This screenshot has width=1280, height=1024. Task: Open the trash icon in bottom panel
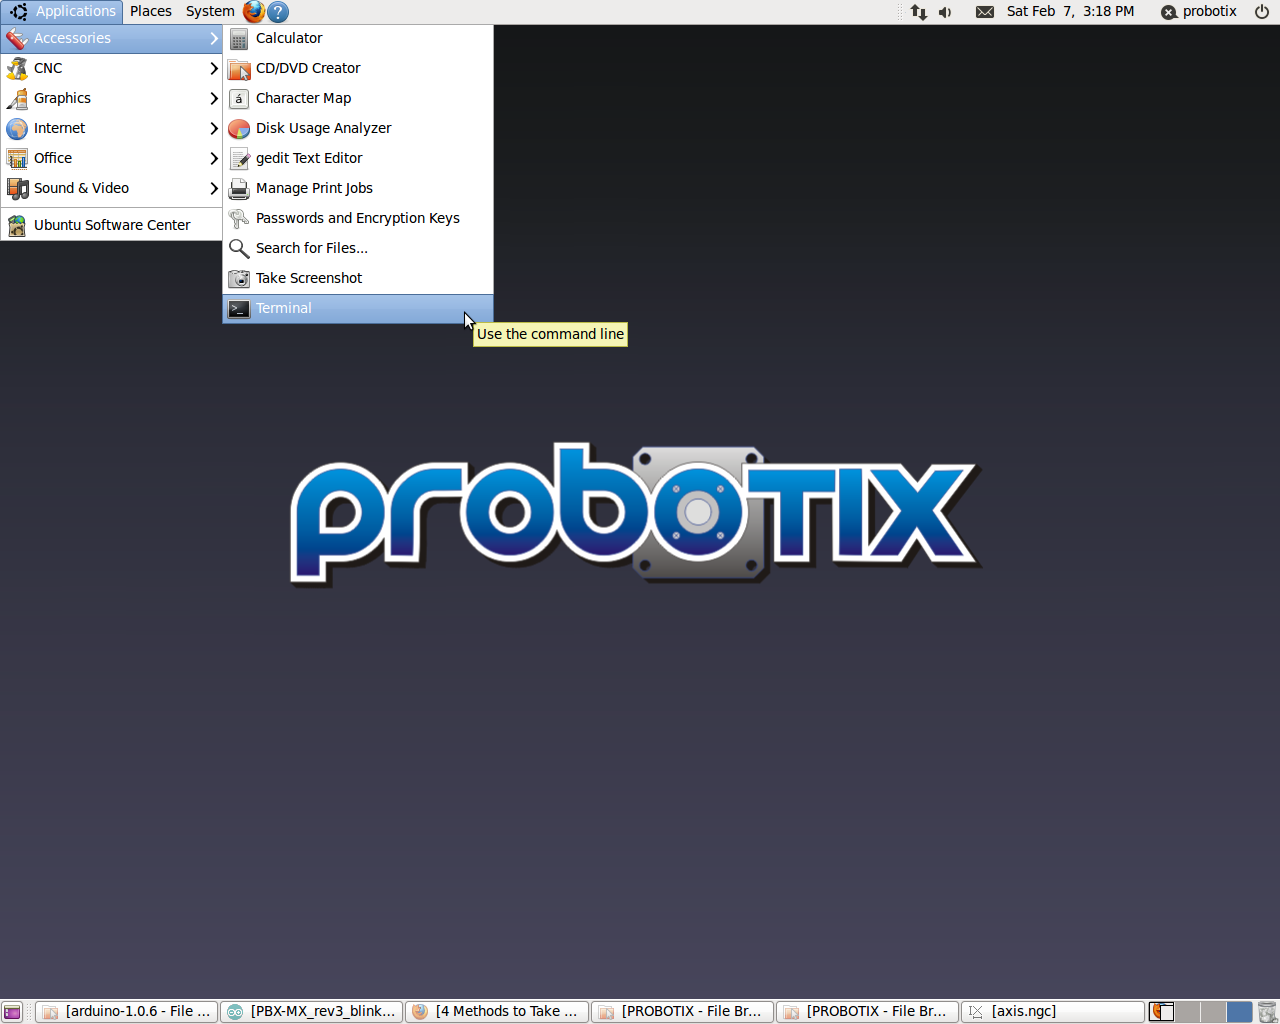(1267, 1012)
